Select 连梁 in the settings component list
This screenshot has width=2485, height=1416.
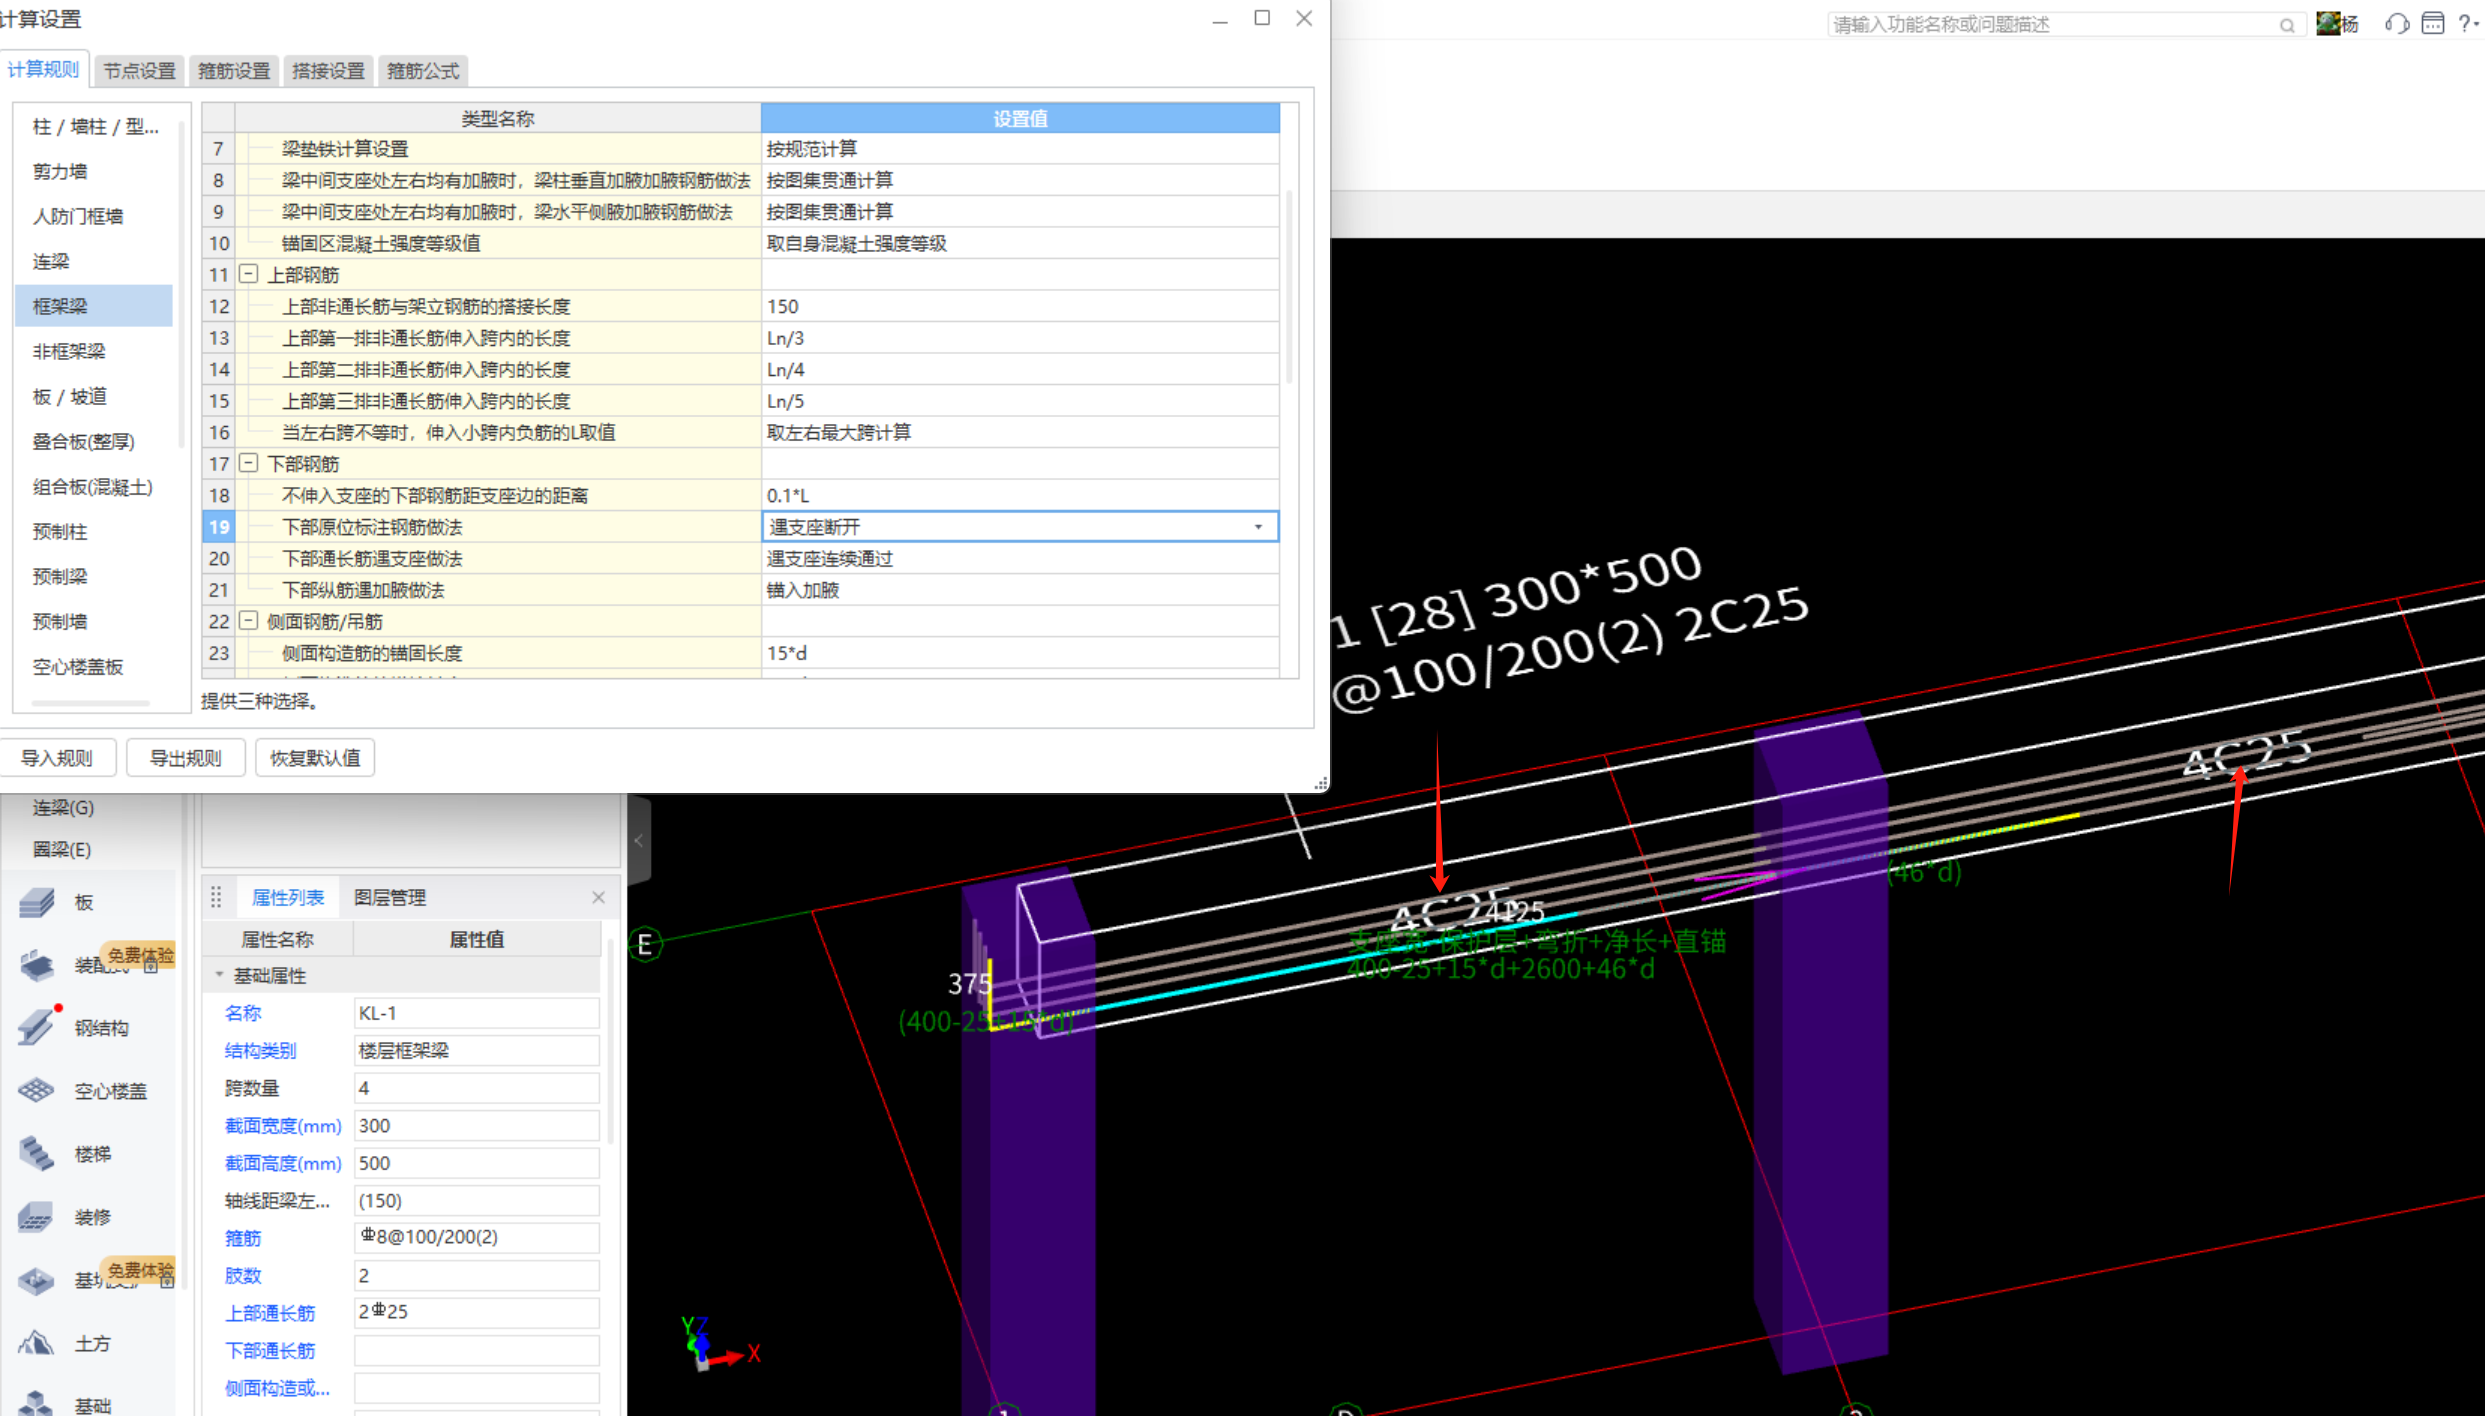pyautogui.click(x=95, y=261)
